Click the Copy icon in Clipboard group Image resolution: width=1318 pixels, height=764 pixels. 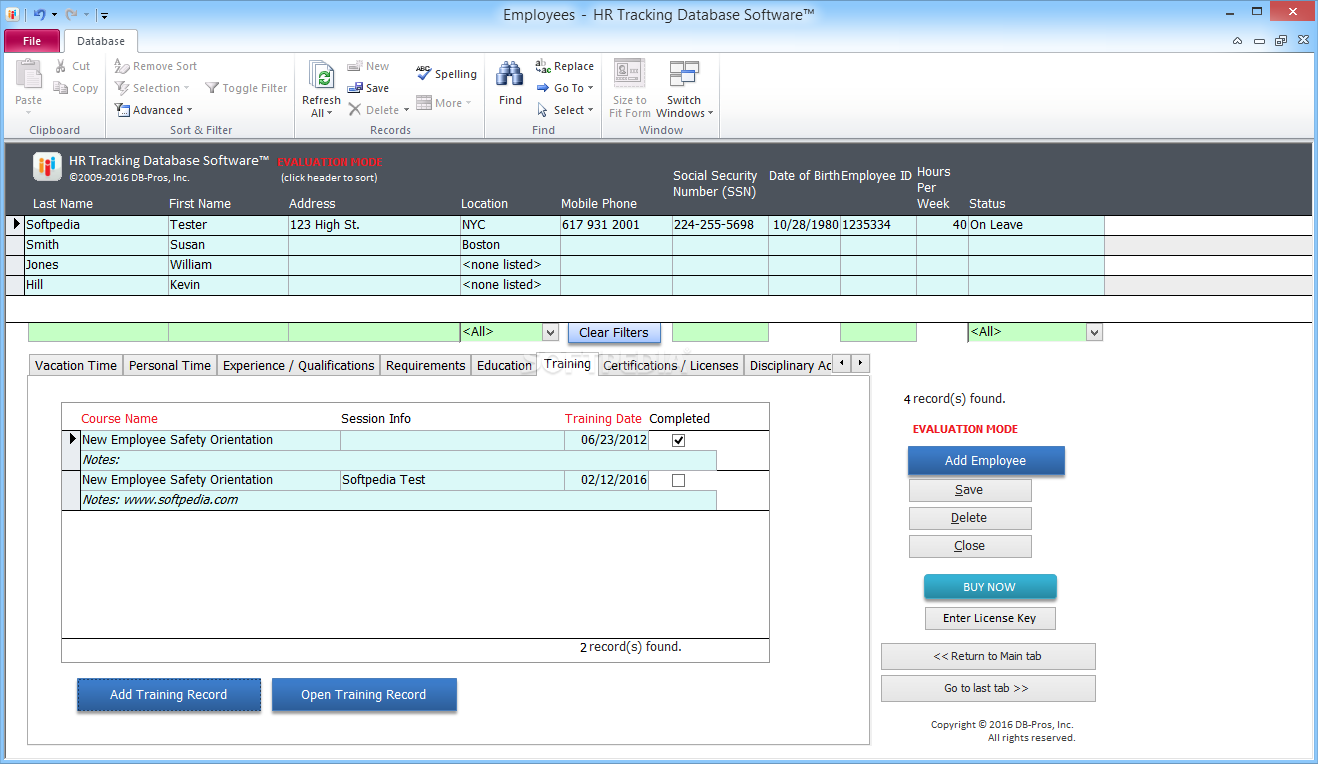pos(61,88)
